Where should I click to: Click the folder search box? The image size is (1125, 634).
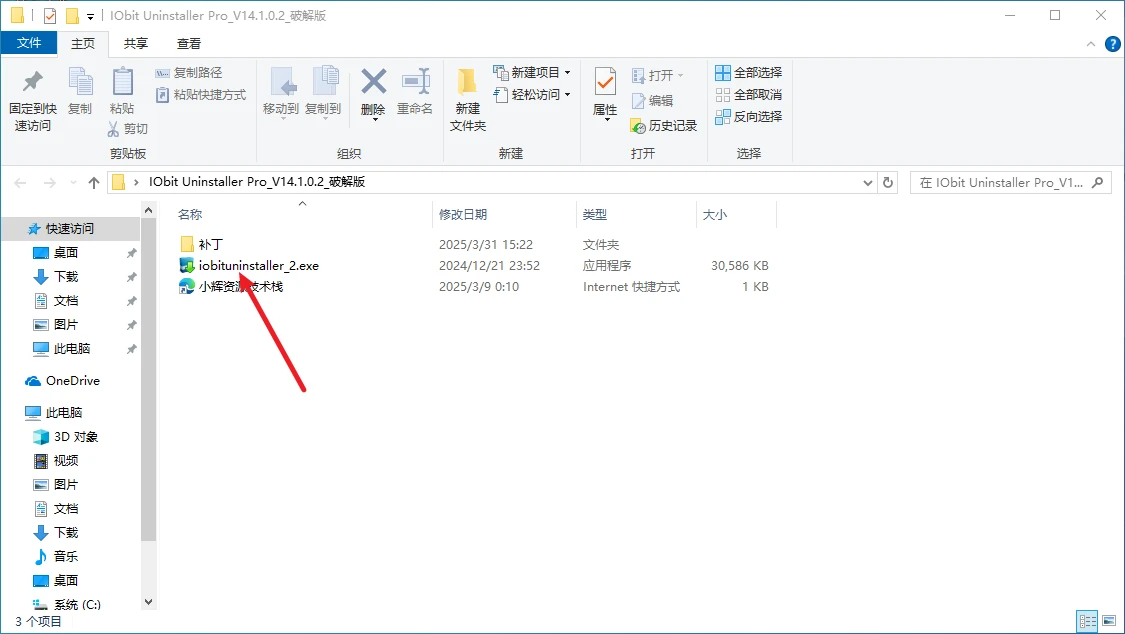(x=1010, y=183)
